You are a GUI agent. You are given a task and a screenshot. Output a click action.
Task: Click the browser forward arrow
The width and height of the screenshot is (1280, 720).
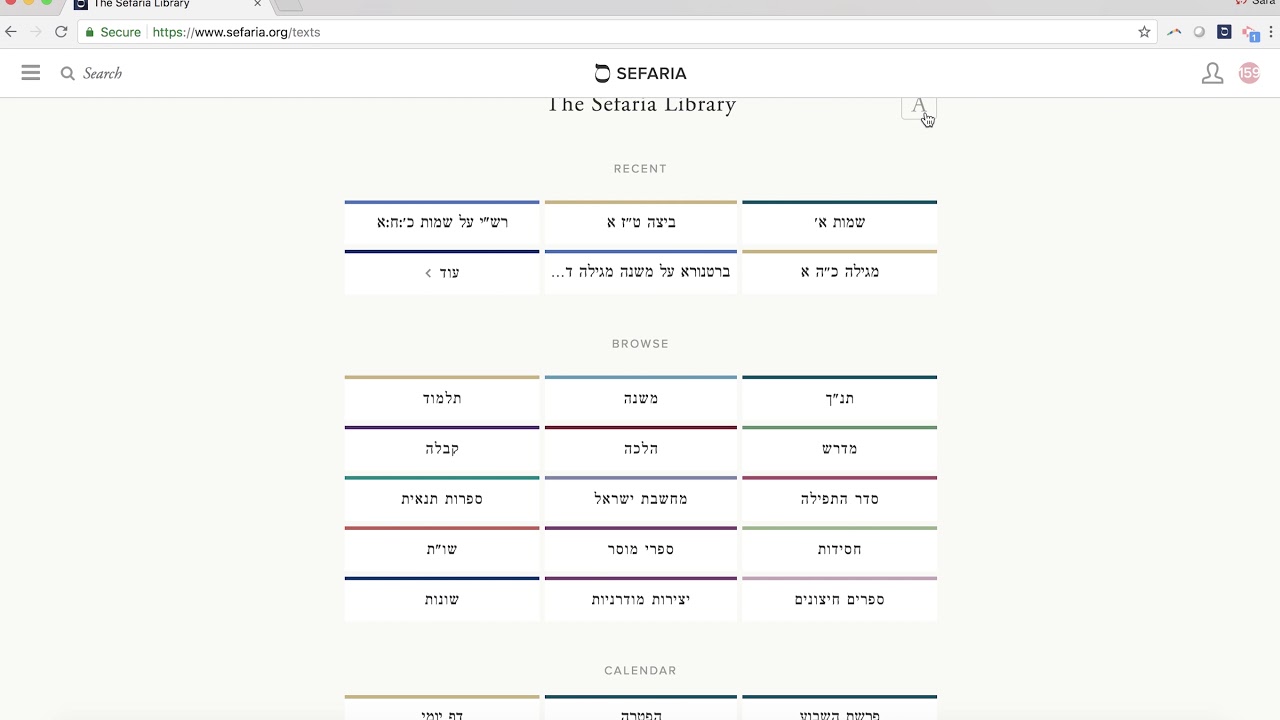36,32
